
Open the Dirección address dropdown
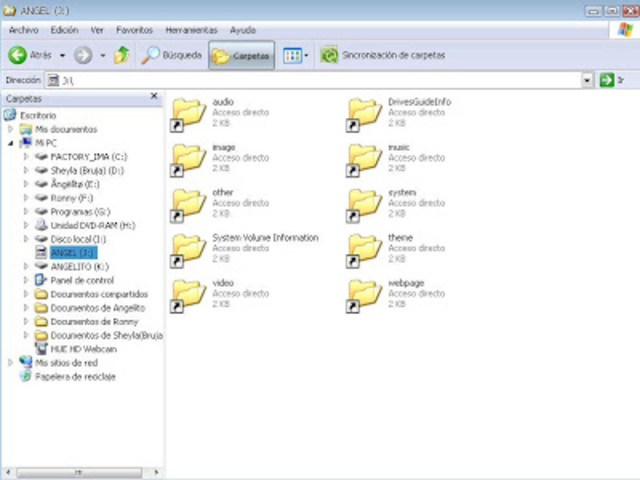(x=587, y=80)
